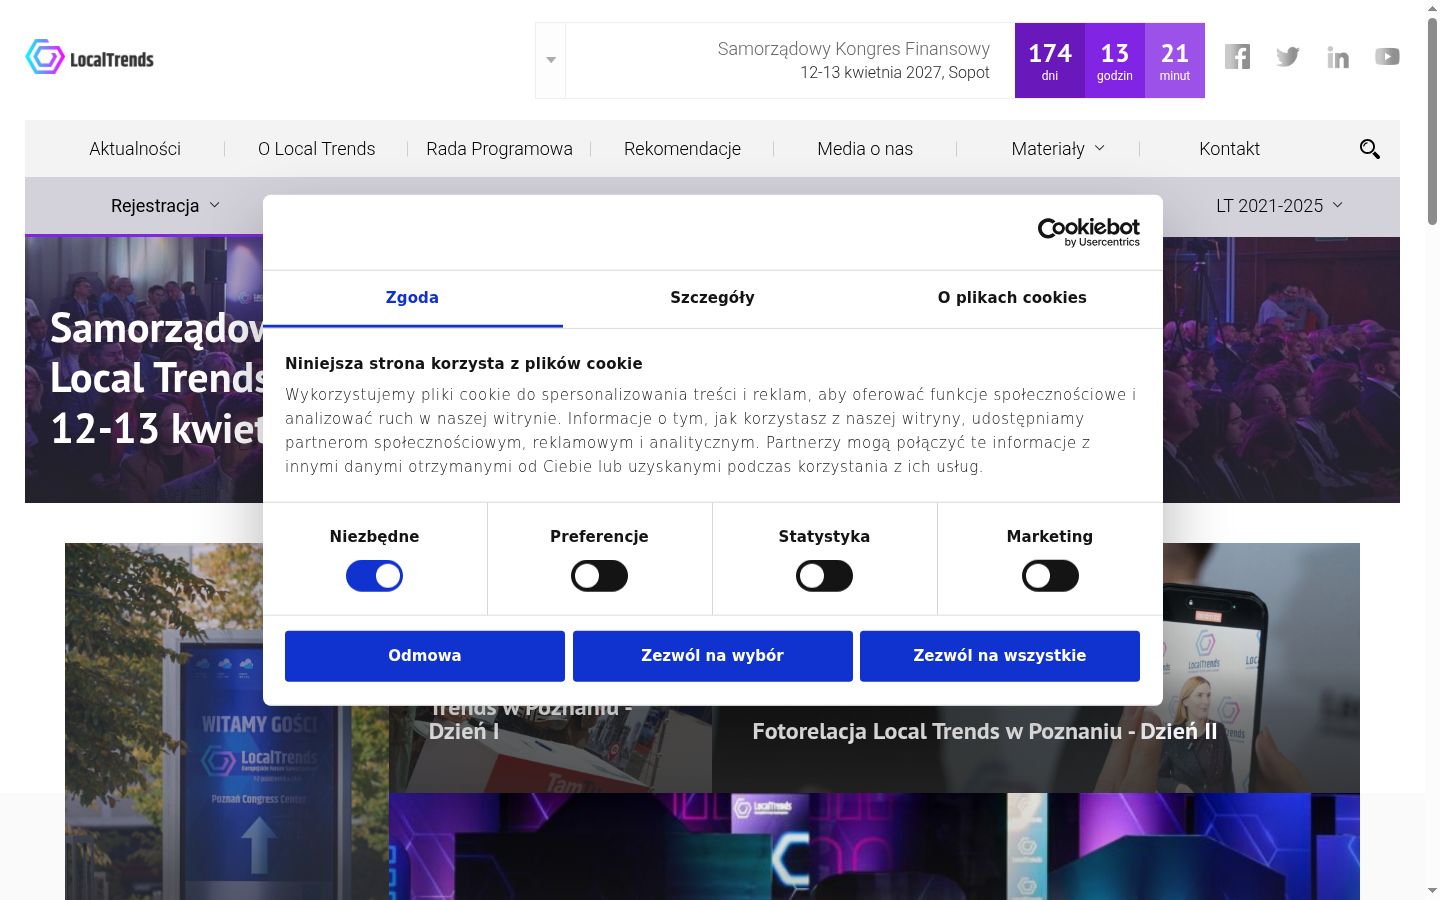
Task: Open the Rekomendacje menu item
Action: (x=682, y=149)
